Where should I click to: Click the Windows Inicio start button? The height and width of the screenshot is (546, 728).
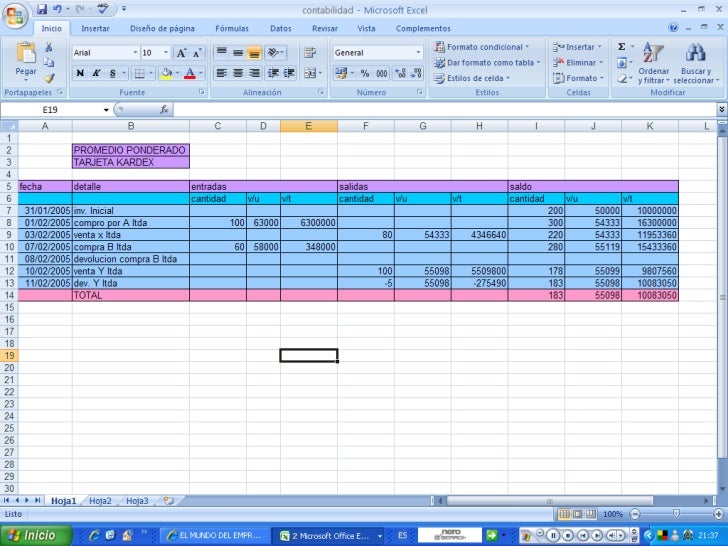tap(36, 535)
